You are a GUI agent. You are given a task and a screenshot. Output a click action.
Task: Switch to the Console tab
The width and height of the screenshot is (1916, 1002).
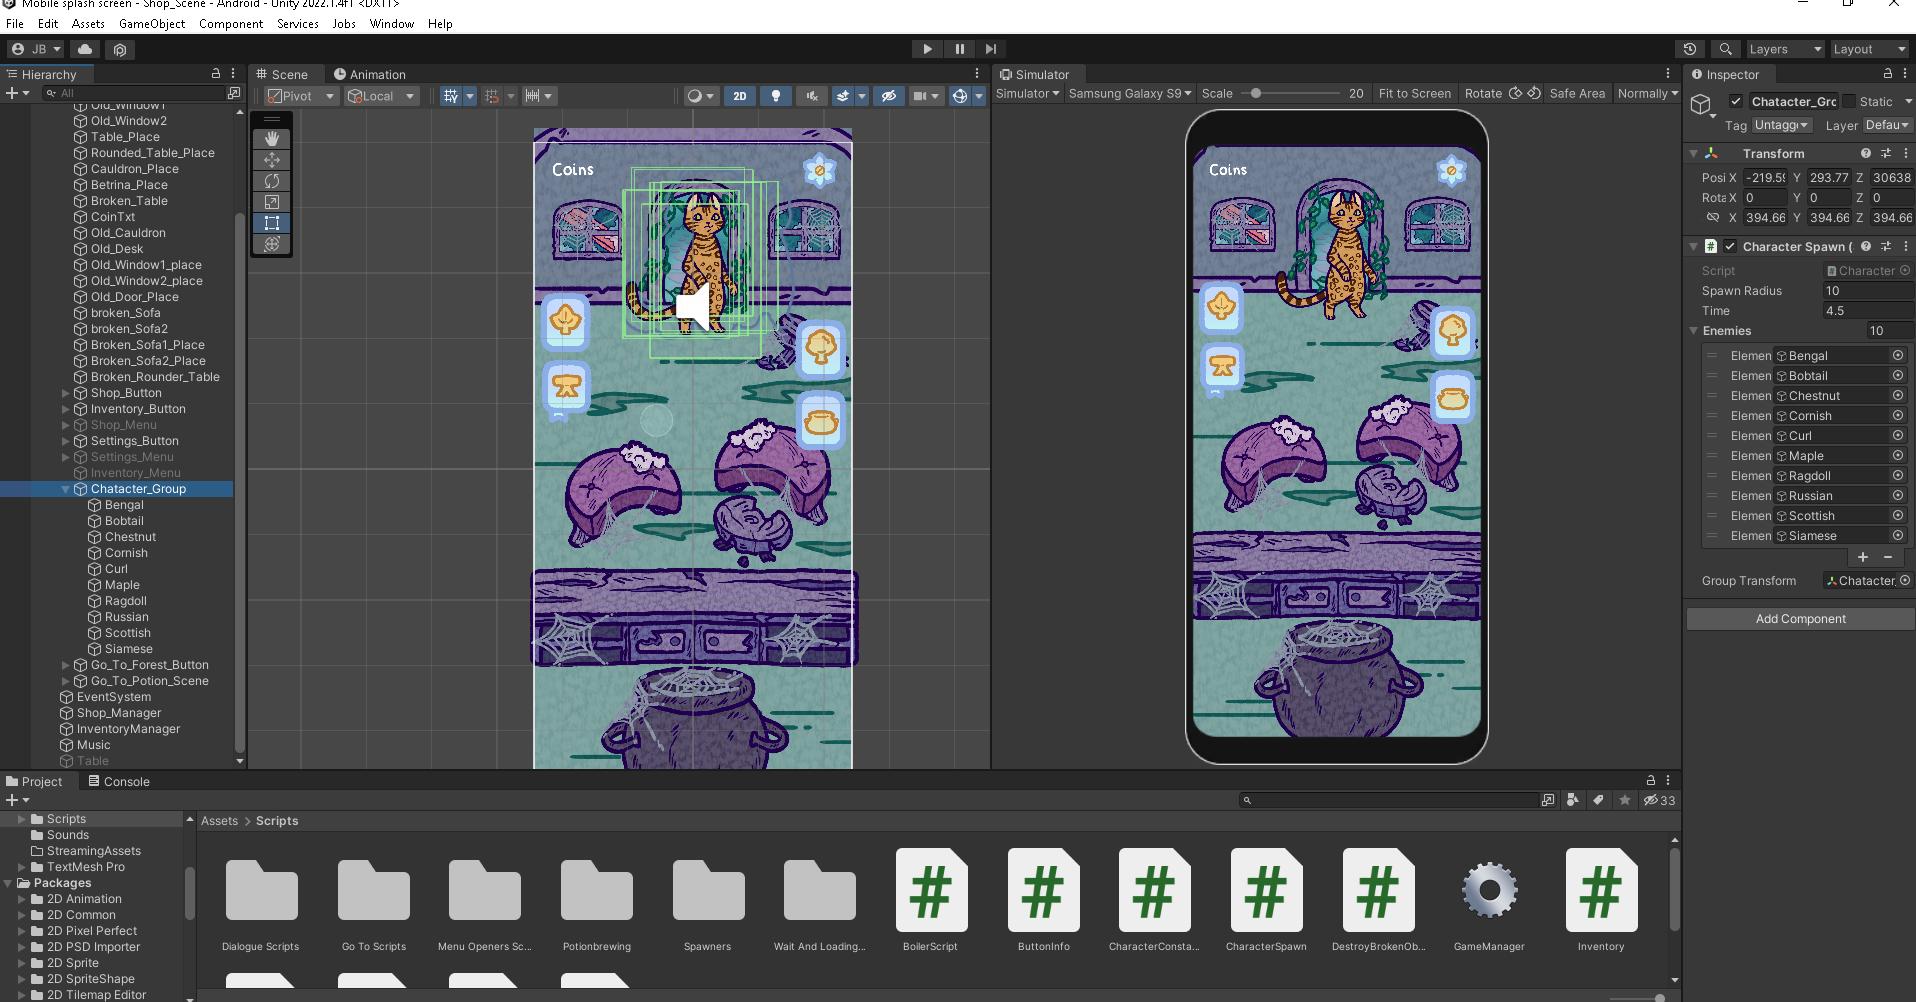(x=119, y=782)
